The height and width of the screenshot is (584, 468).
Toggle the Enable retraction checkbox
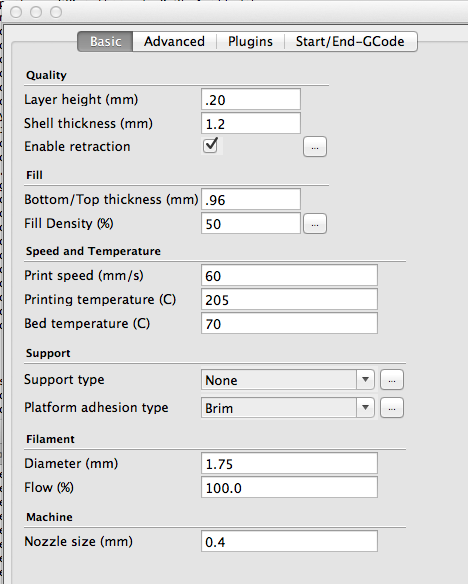211,145
